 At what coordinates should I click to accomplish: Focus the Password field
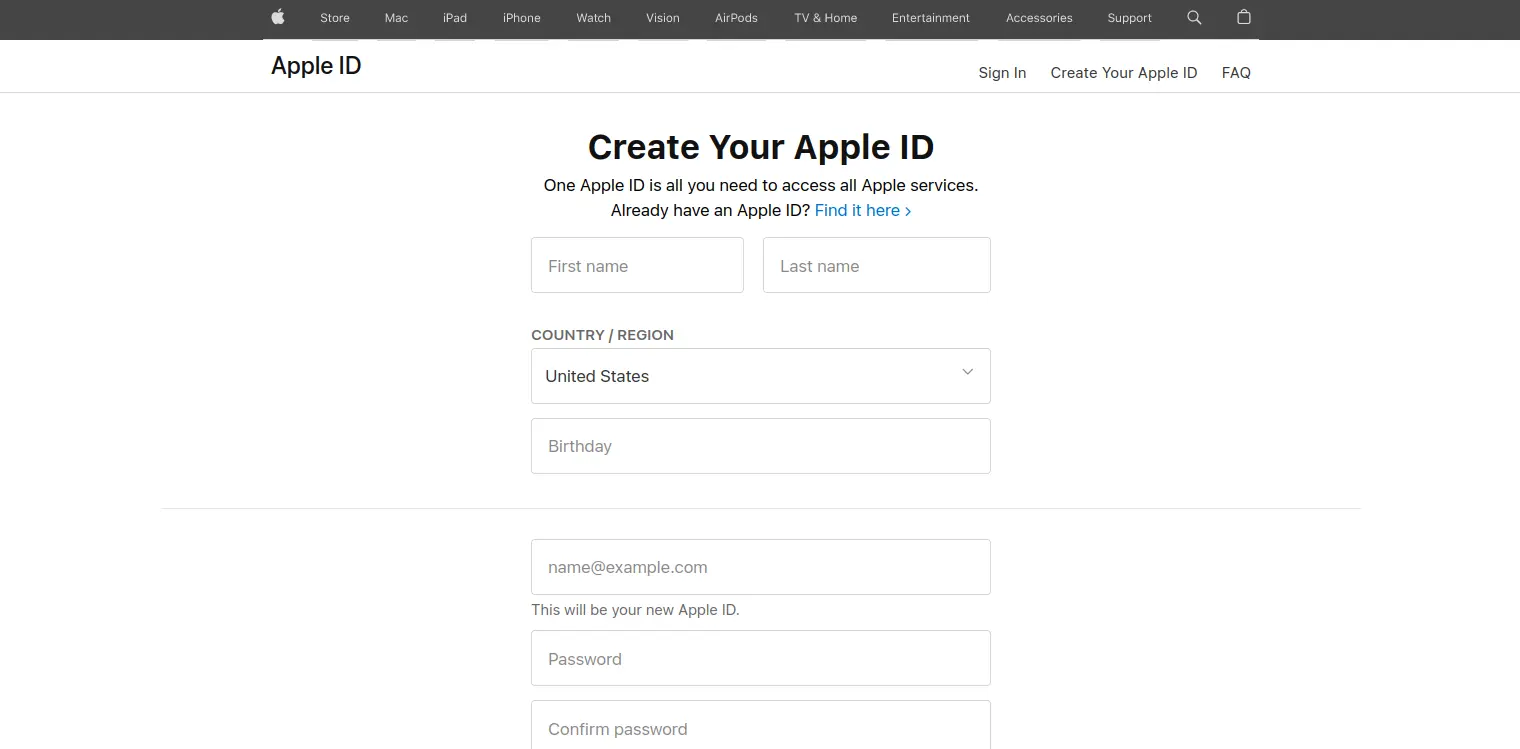tap(761, 658)
